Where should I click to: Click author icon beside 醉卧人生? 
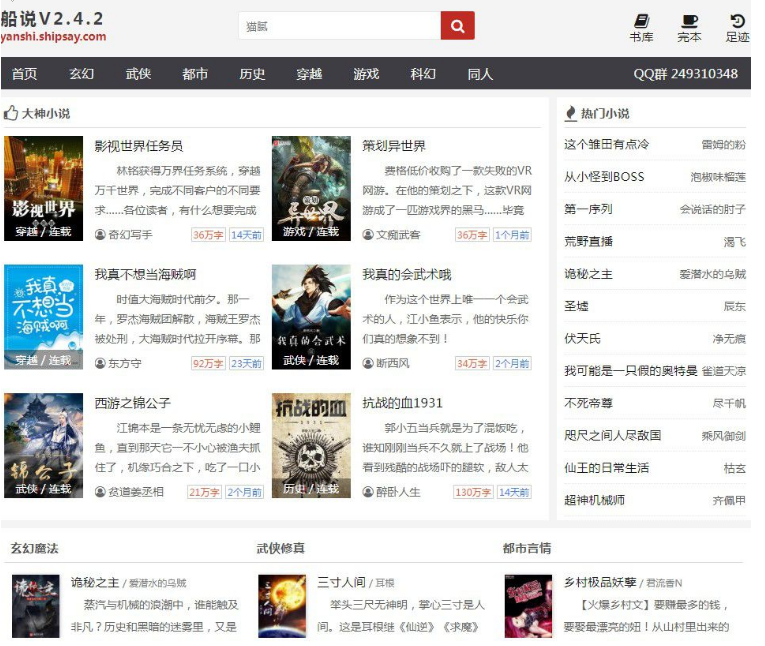pos(368,492)
